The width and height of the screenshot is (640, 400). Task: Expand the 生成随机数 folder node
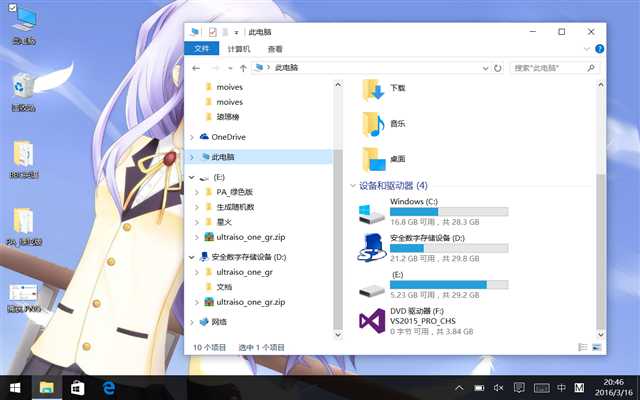point(197,207)
